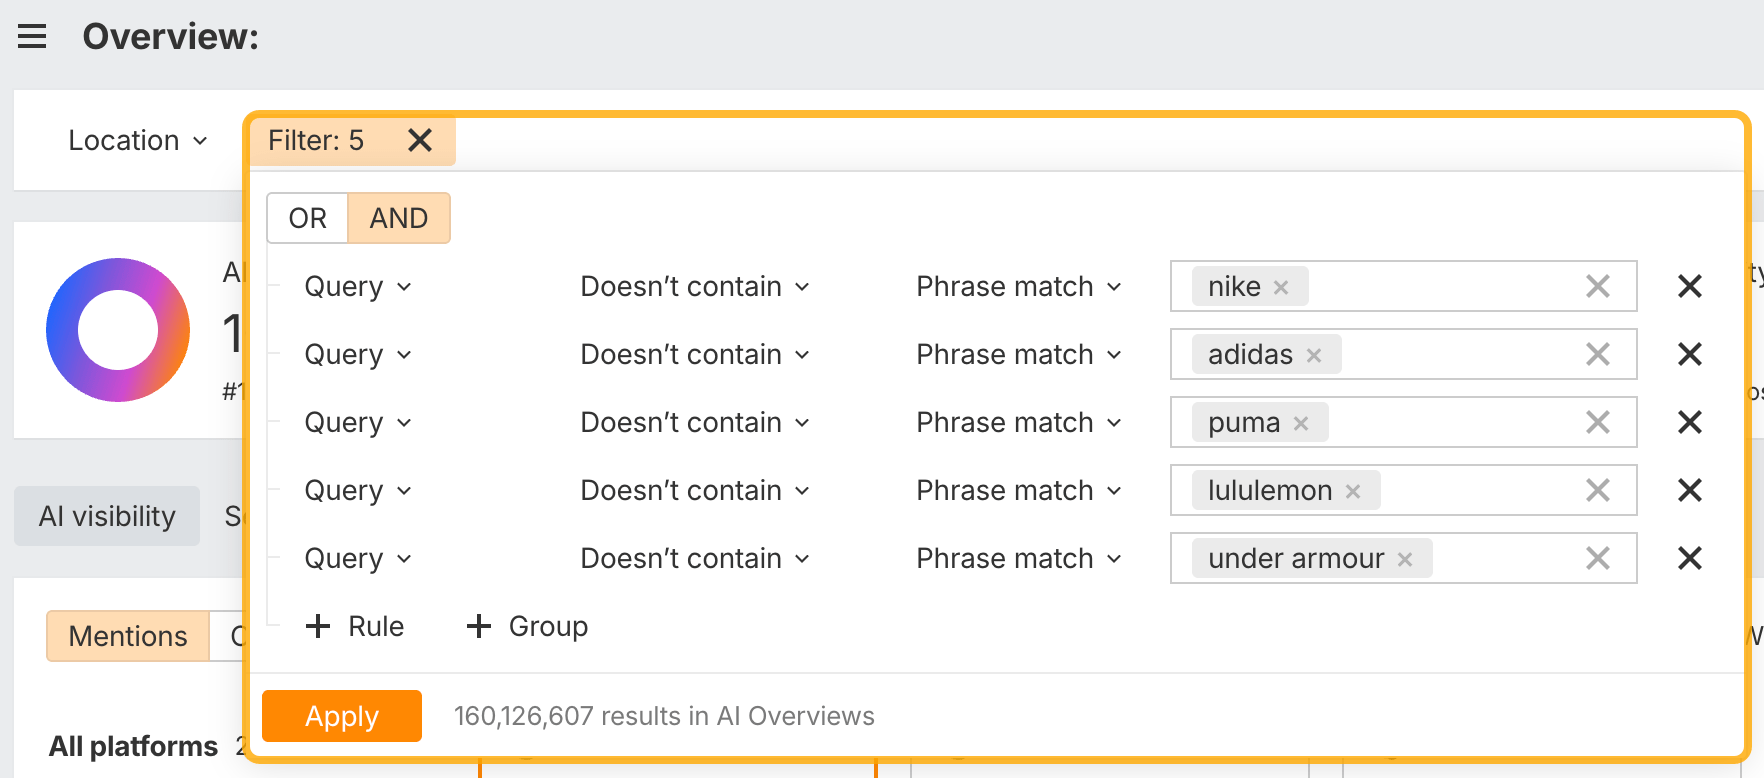
Task: Delete the under armour filter rule
Action: (1689, 558)
